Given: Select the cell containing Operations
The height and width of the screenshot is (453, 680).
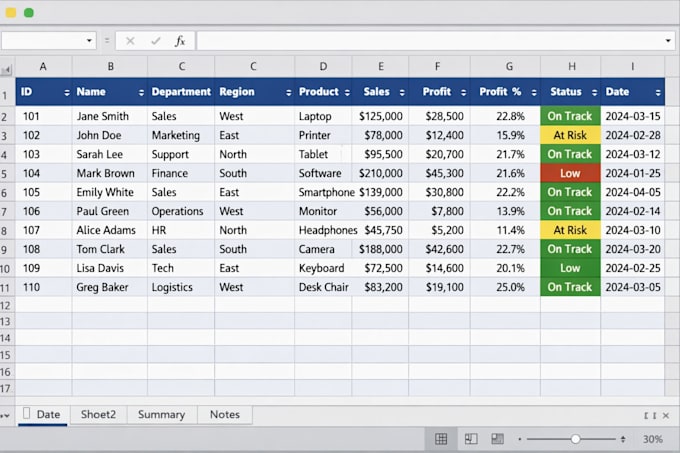Looking at the screenshot, I should pyautogui.click(x=181, y=211).
